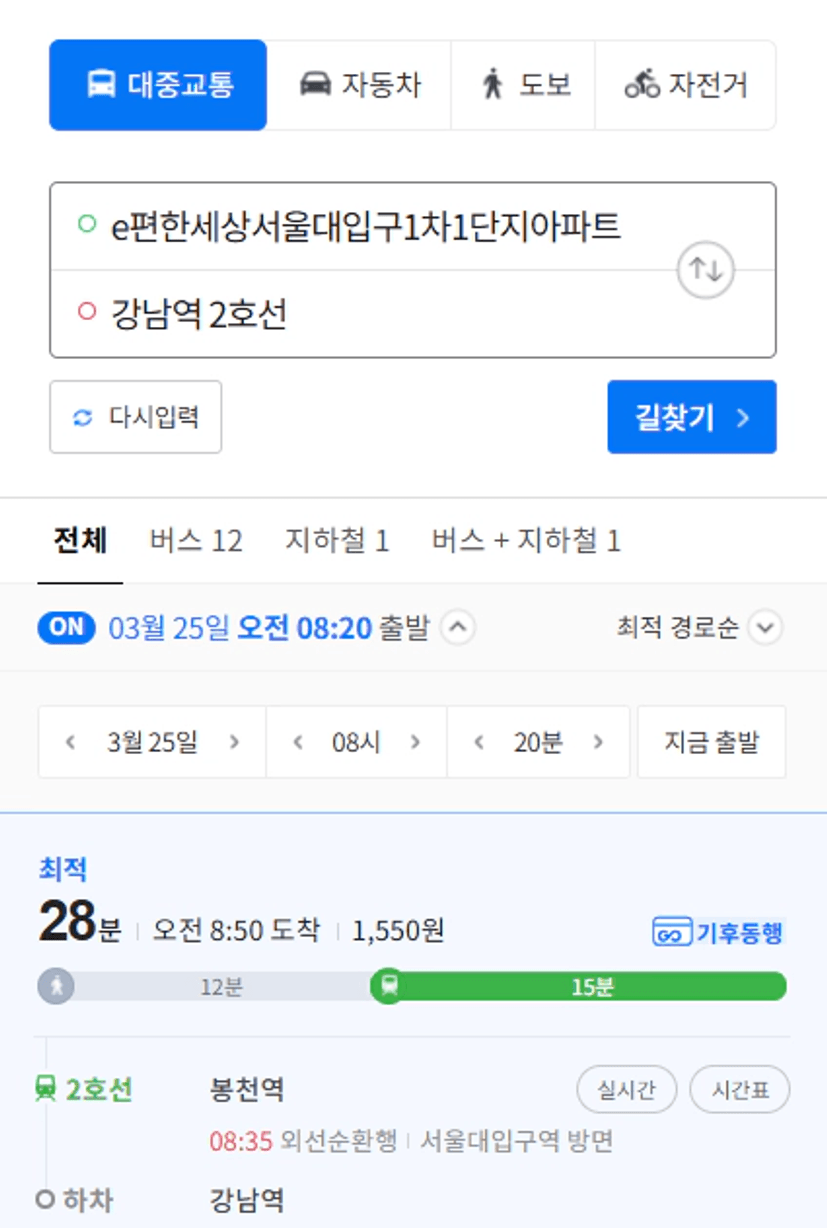Collapse the departure time picker chevron
The image size is (827, 1228).
tap(457, 628)
